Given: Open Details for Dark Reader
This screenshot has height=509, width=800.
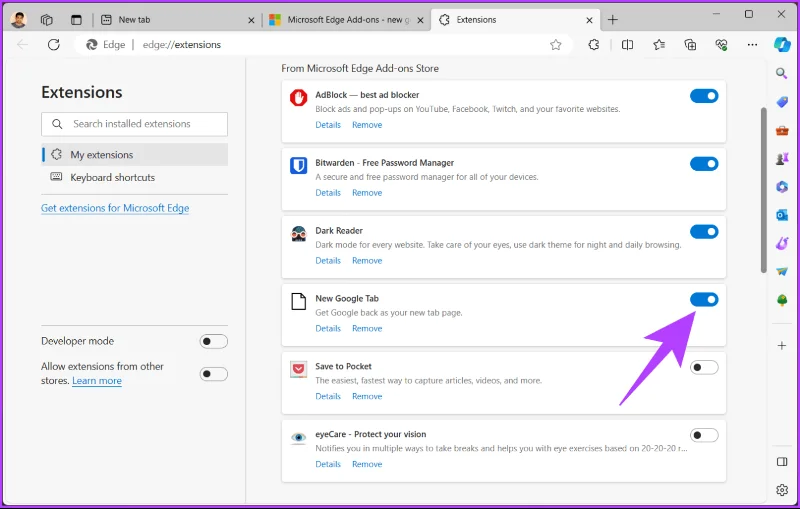Looking at the screenshot, I should (328, 261).
